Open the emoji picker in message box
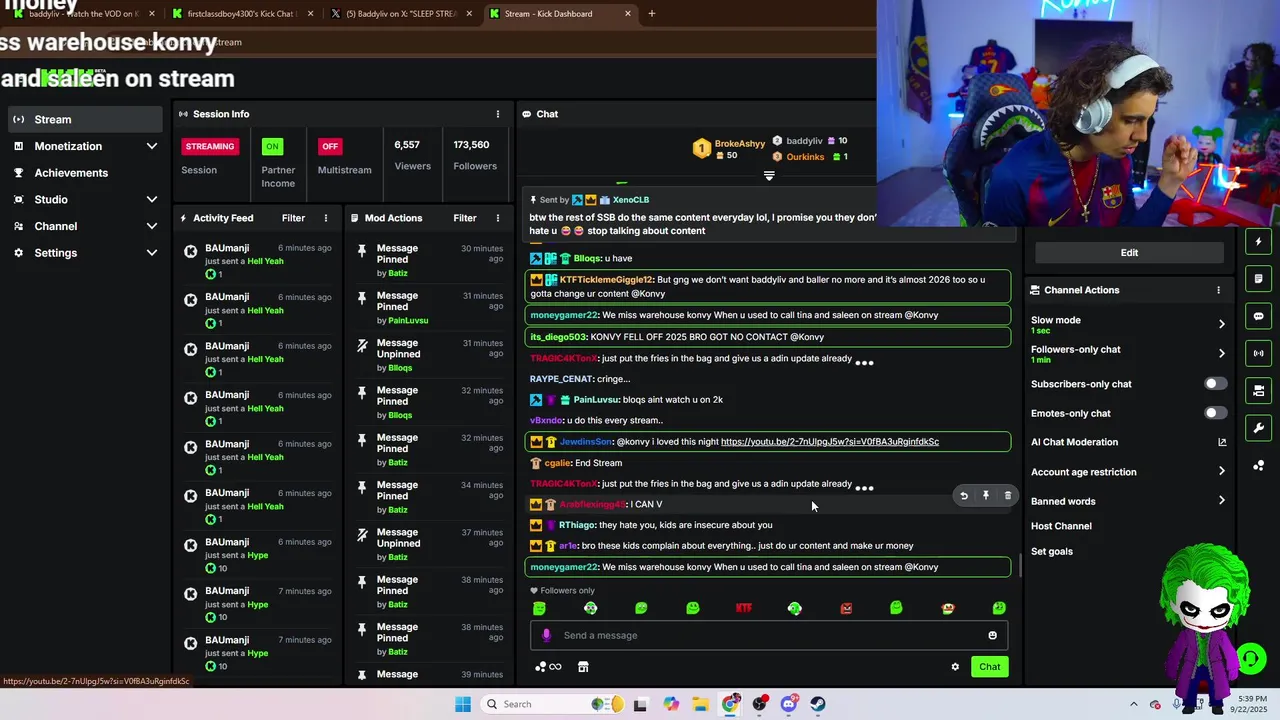Screen dimensions: 1280x720 [x=992, y=635]
